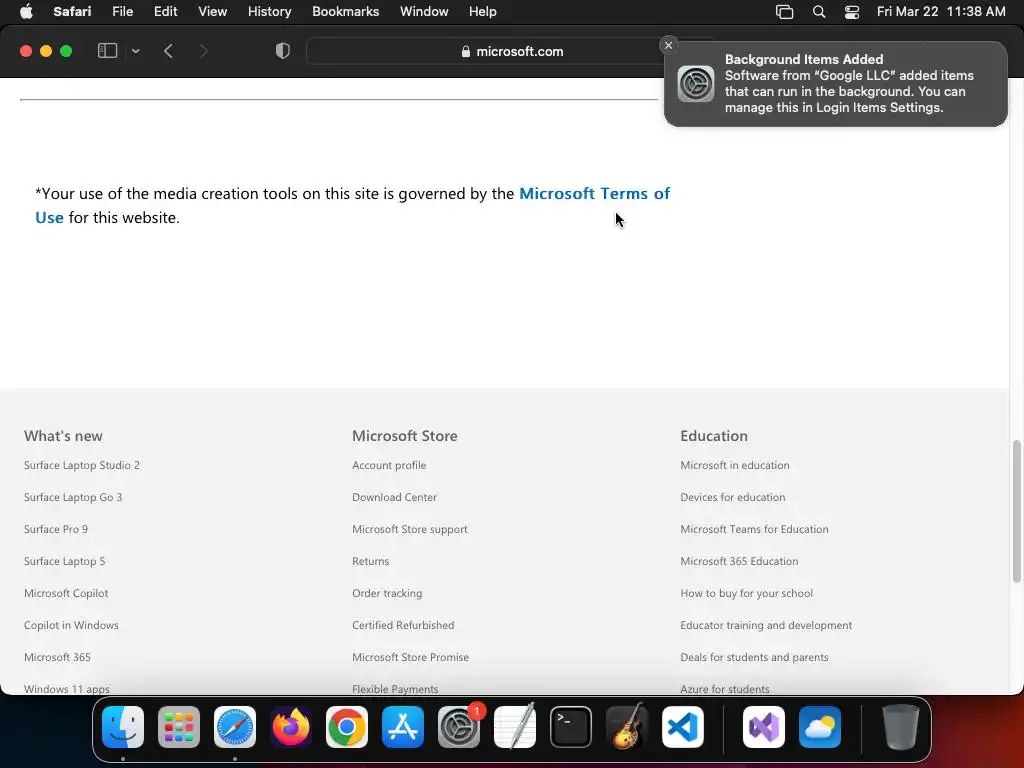Open Microsoft Store support link

(x=409, y=529)
